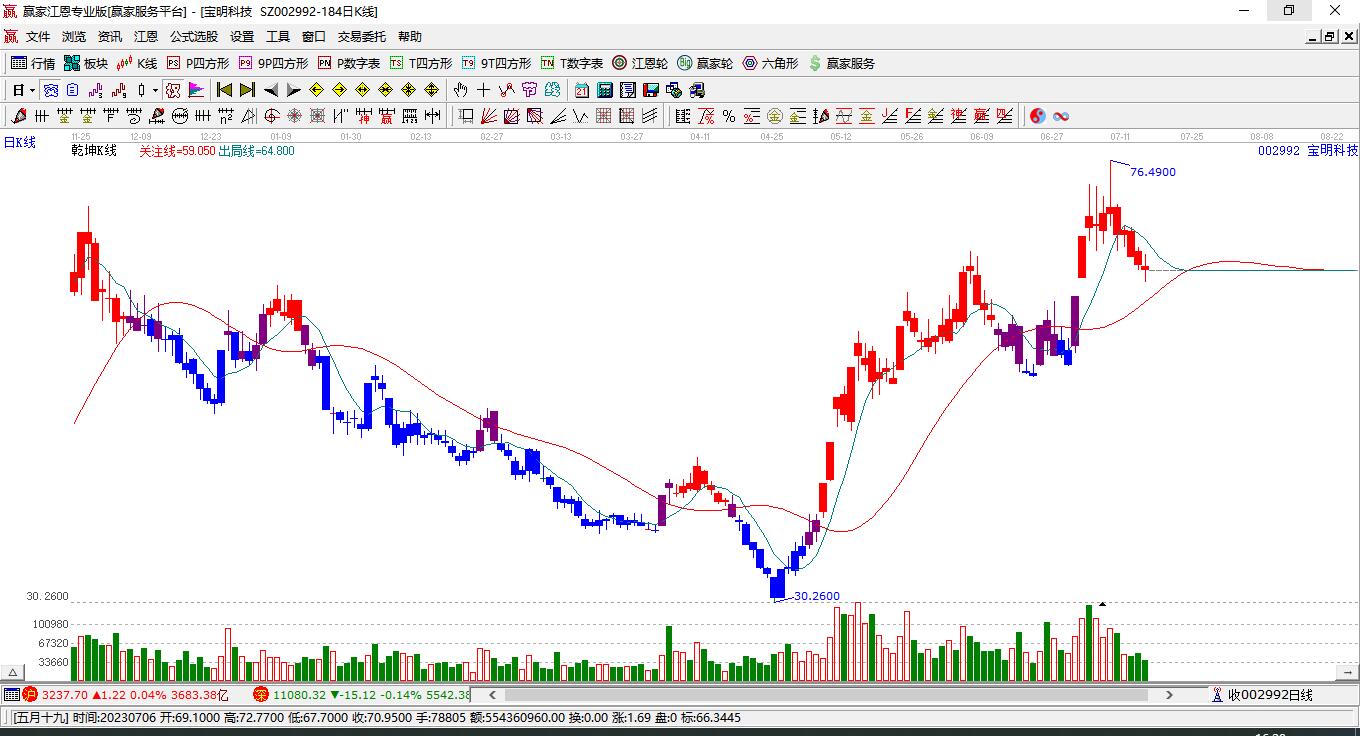This screenshot has height=736, width=1360.
Task: Open the 江恩轮 Gann wheel
Action: point(640,63)
